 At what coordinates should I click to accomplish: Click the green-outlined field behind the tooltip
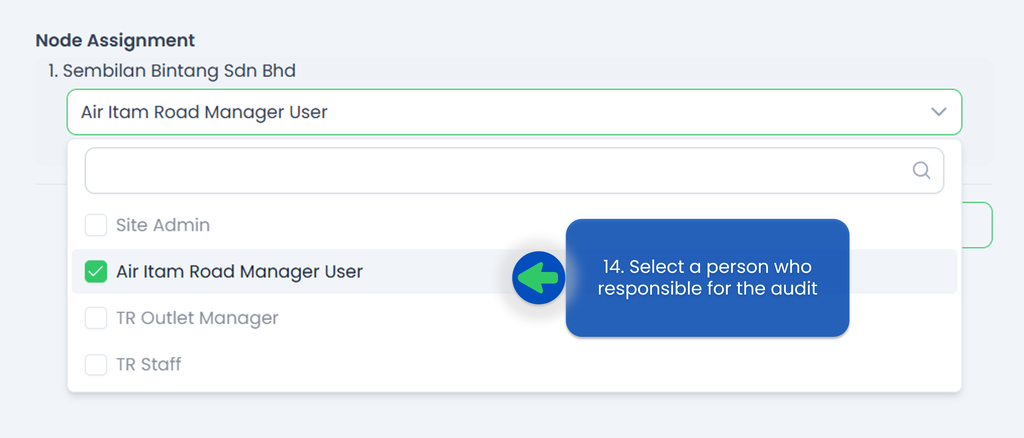[x=921, y=225]
